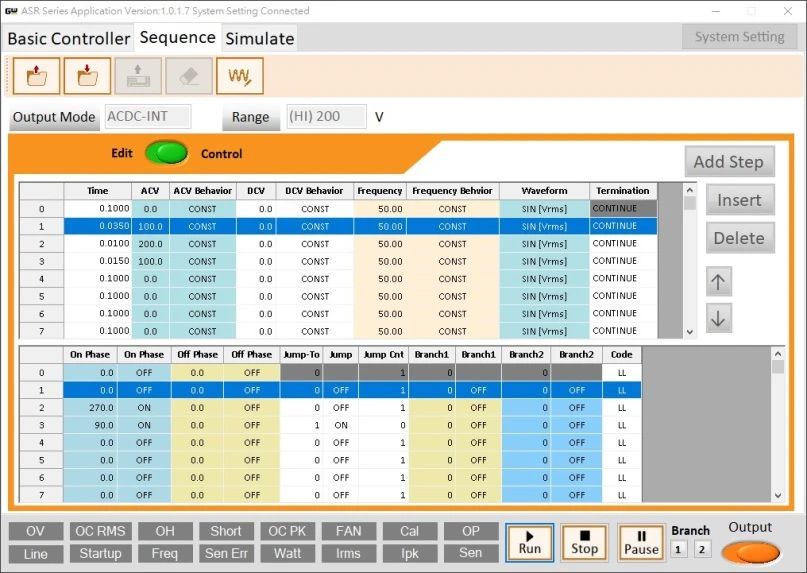Open the waveform edit icon

click(240, 76)
